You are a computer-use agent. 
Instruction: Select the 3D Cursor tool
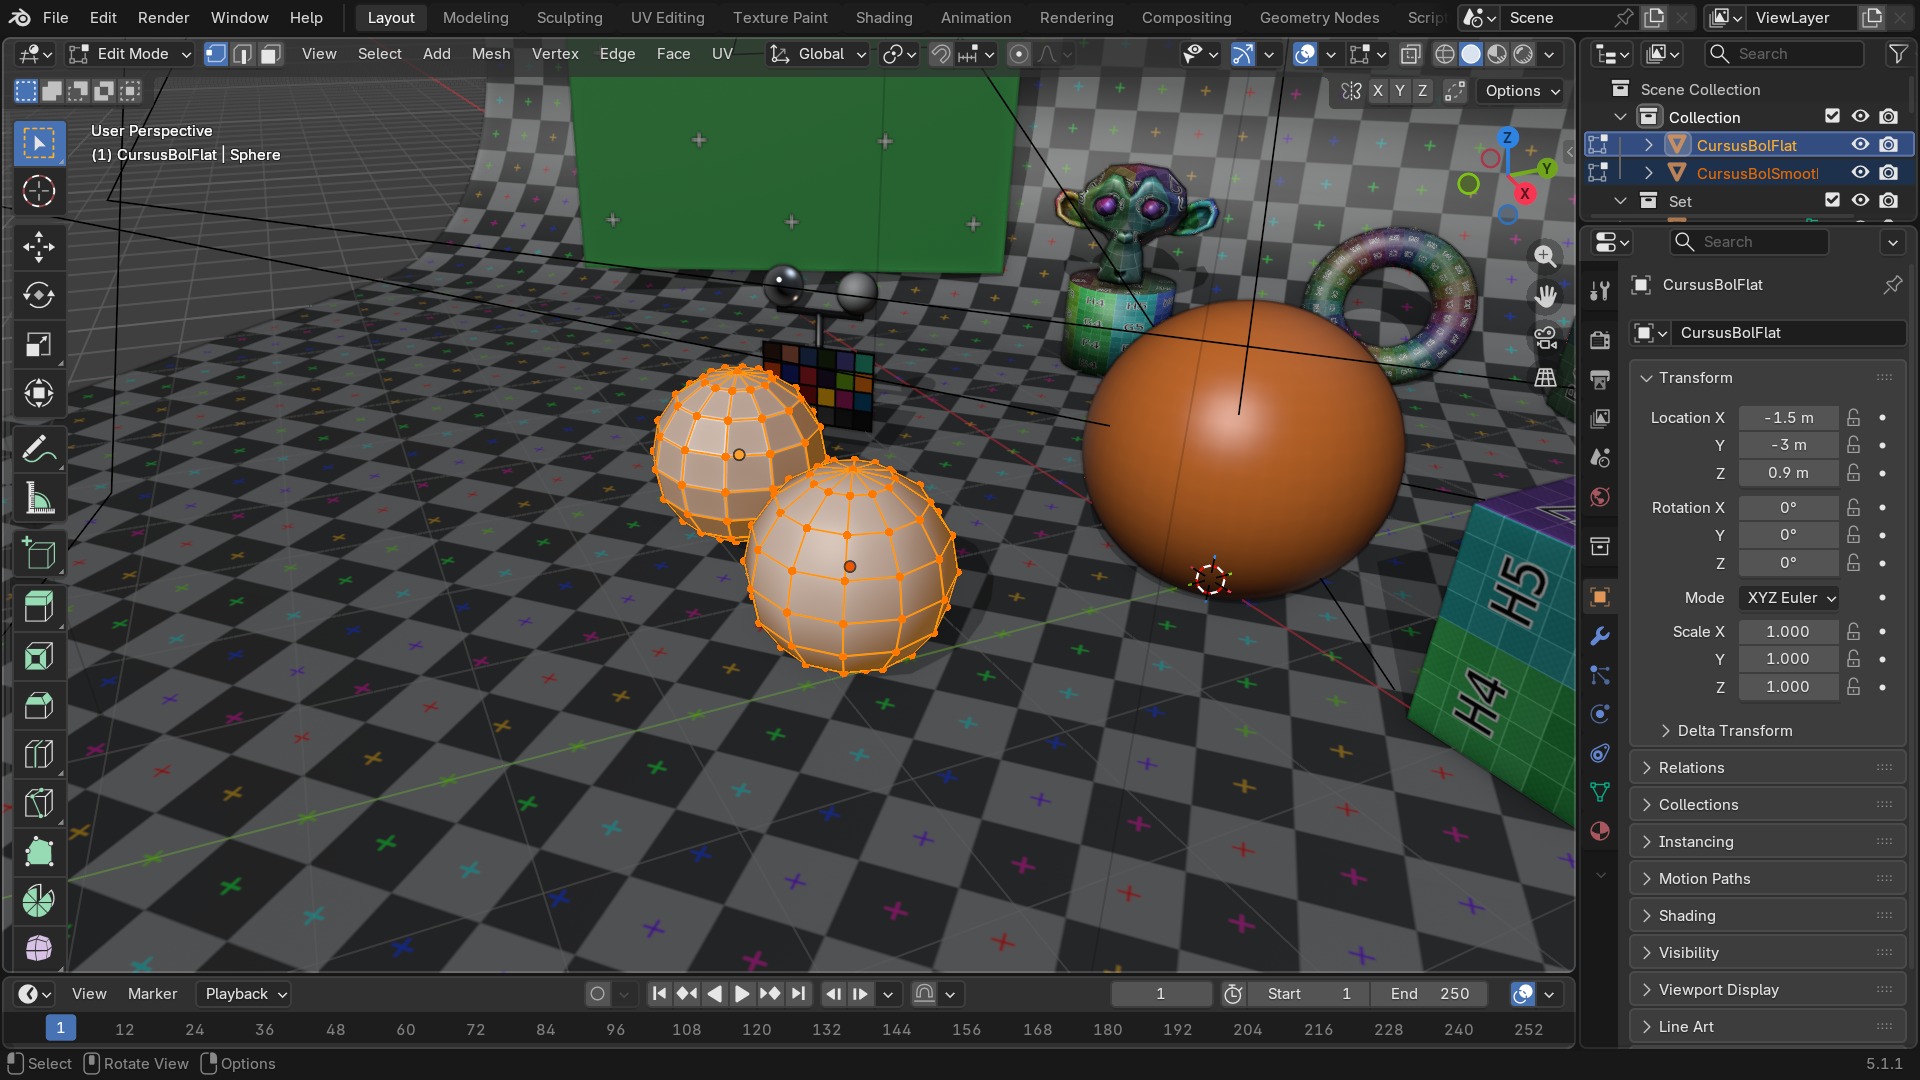[x=39, y=191]
